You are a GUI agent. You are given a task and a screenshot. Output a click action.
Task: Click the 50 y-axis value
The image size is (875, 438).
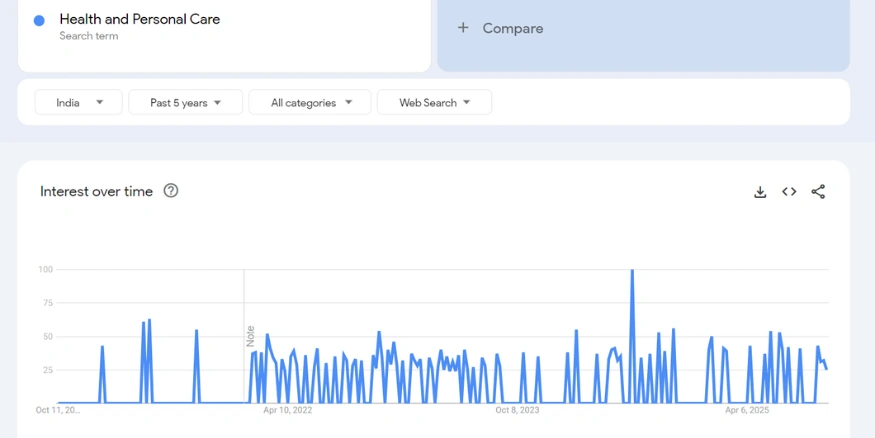tap(47, 336)
